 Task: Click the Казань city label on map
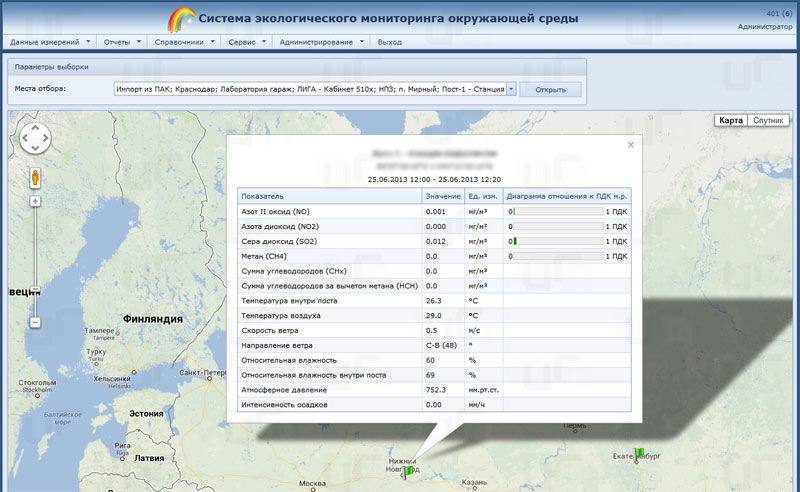point(474,482)
